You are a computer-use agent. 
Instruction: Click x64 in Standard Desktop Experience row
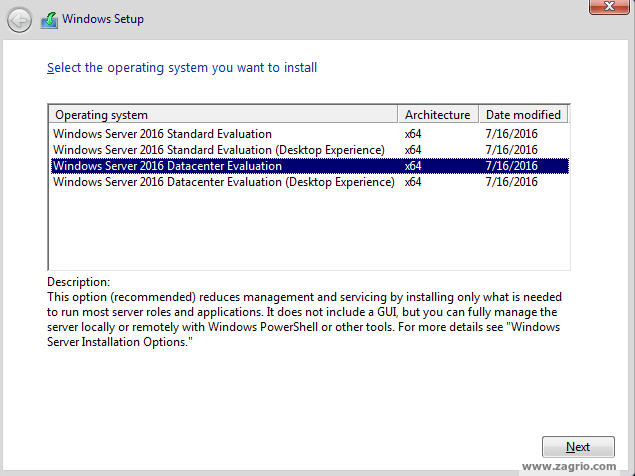pos(413,150)
